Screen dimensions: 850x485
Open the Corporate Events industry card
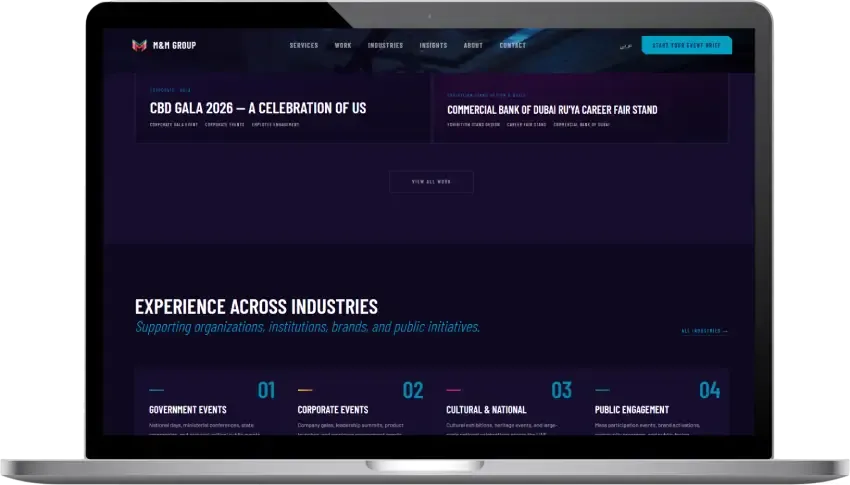pos(357,402)
